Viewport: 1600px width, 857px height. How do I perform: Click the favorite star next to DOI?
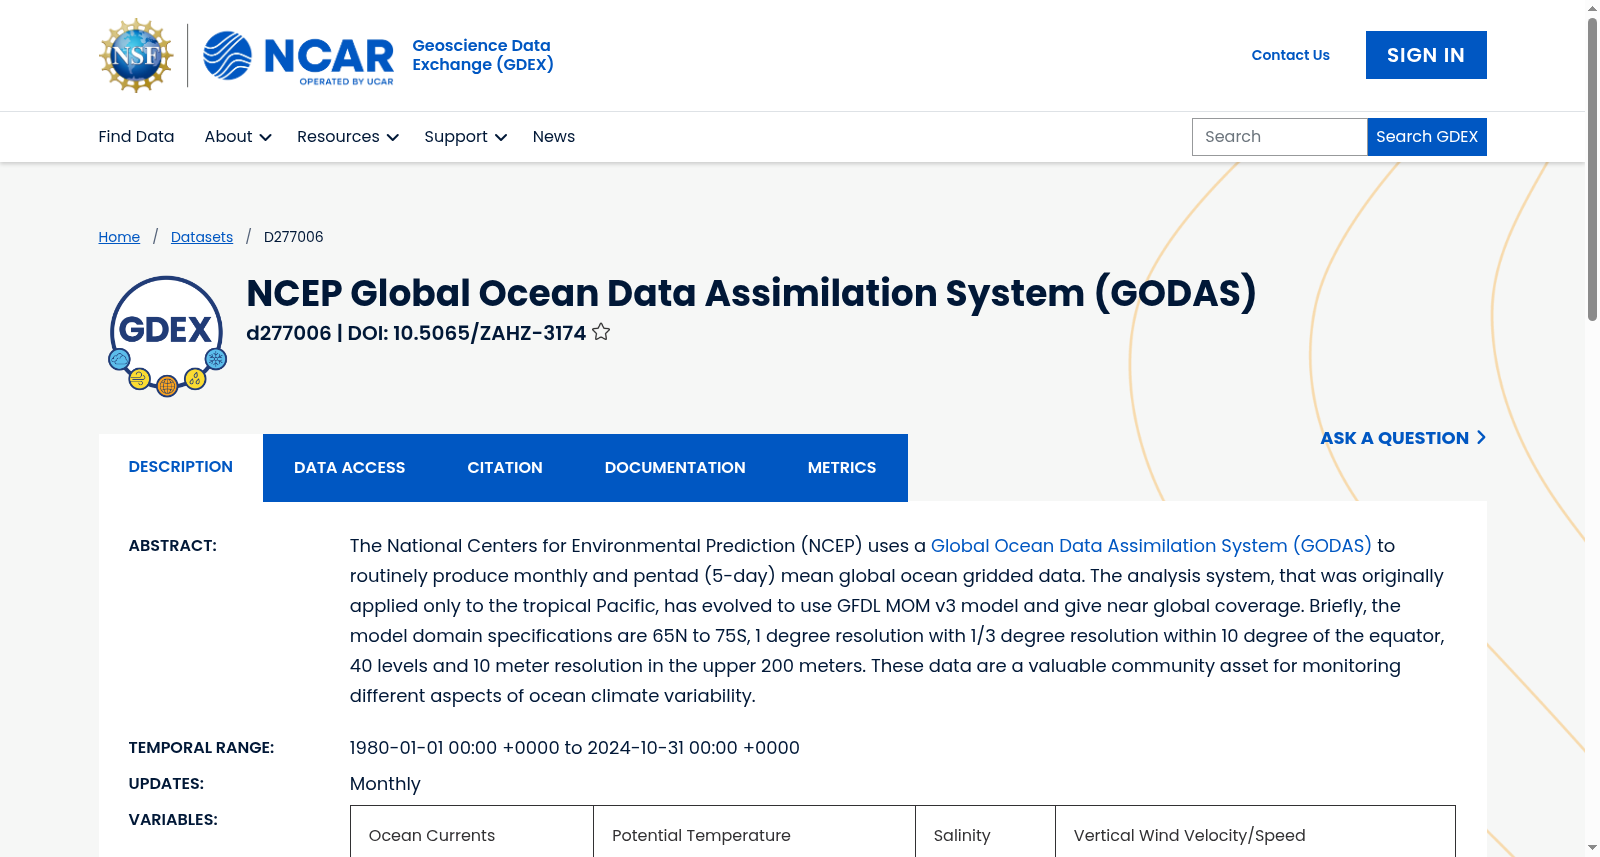(601, 332)
